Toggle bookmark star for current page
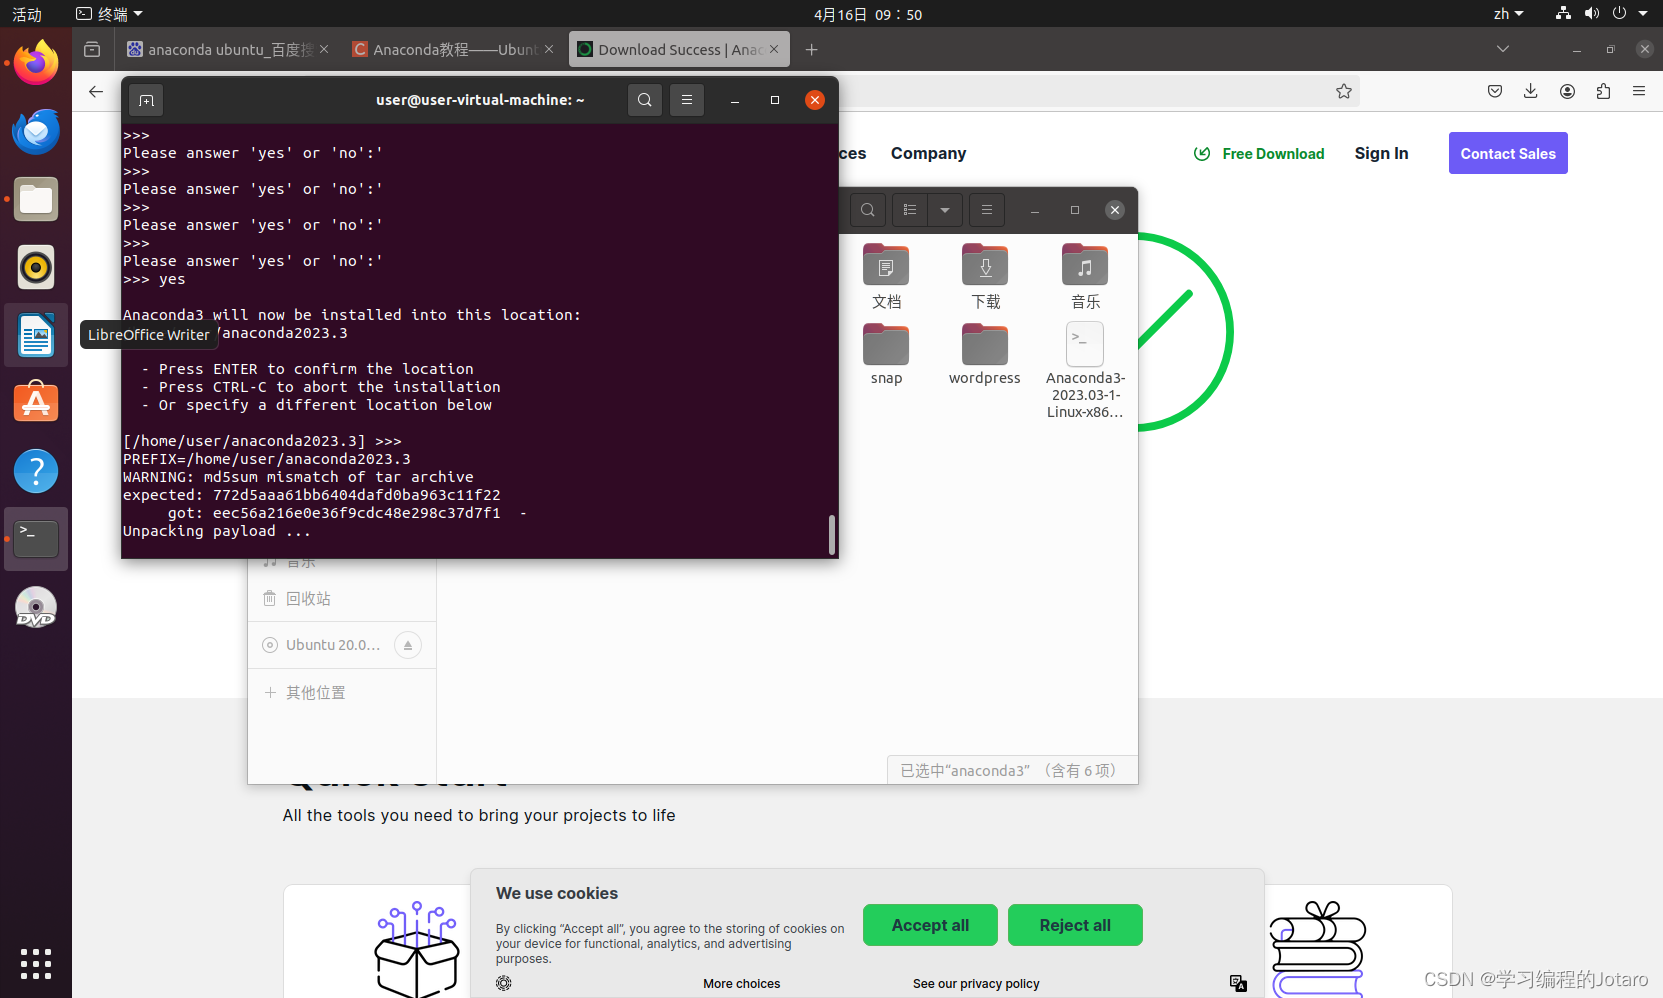 pyautogui.click(x=1344, y=91)
